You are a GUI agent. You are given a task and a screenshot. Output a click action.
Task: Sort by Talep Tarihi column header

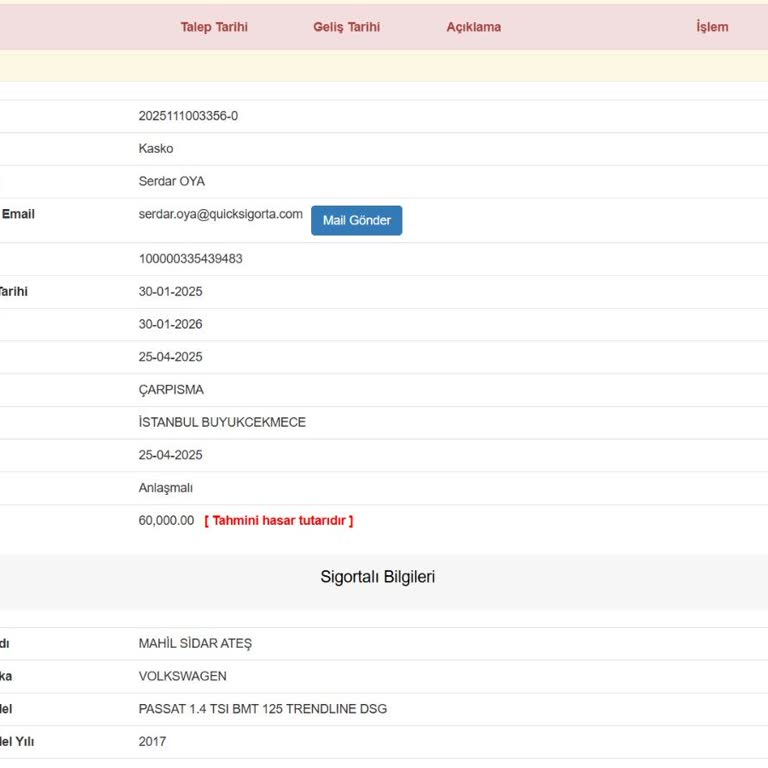click(x=214, y=27)
